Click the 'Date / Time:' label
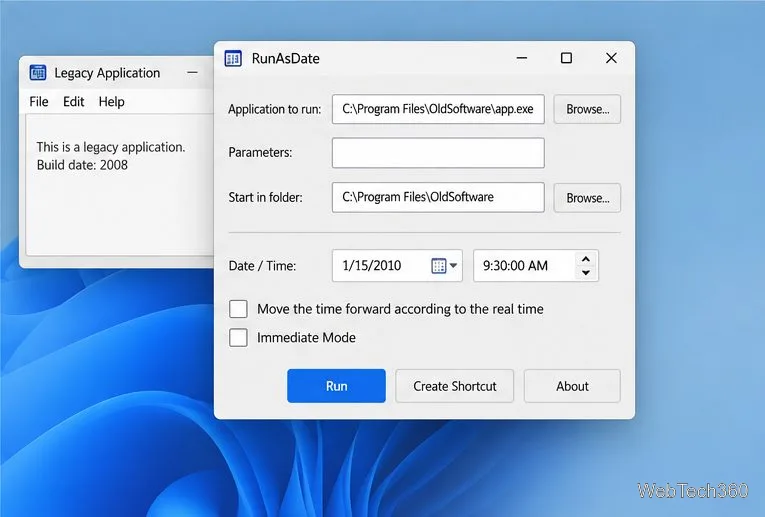This screenshot has height=517, width=765. [x=262, y=266]
